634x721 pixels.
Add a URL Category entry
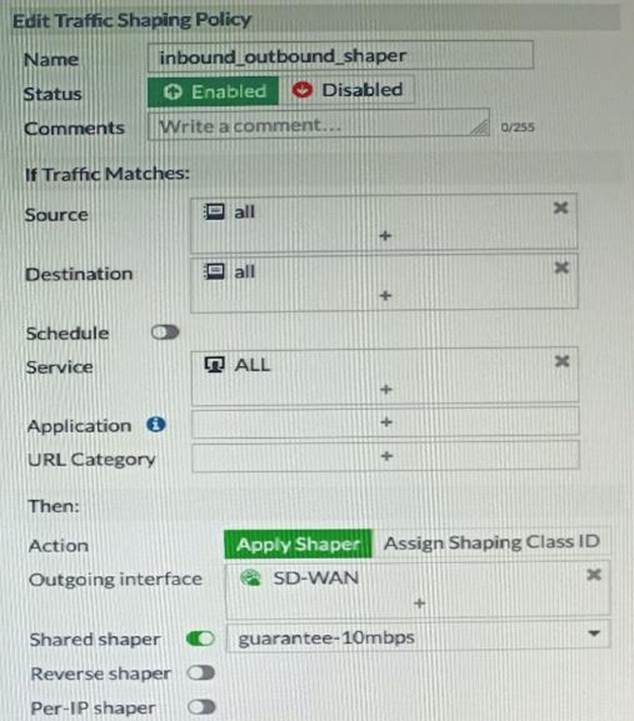[385, 456]
